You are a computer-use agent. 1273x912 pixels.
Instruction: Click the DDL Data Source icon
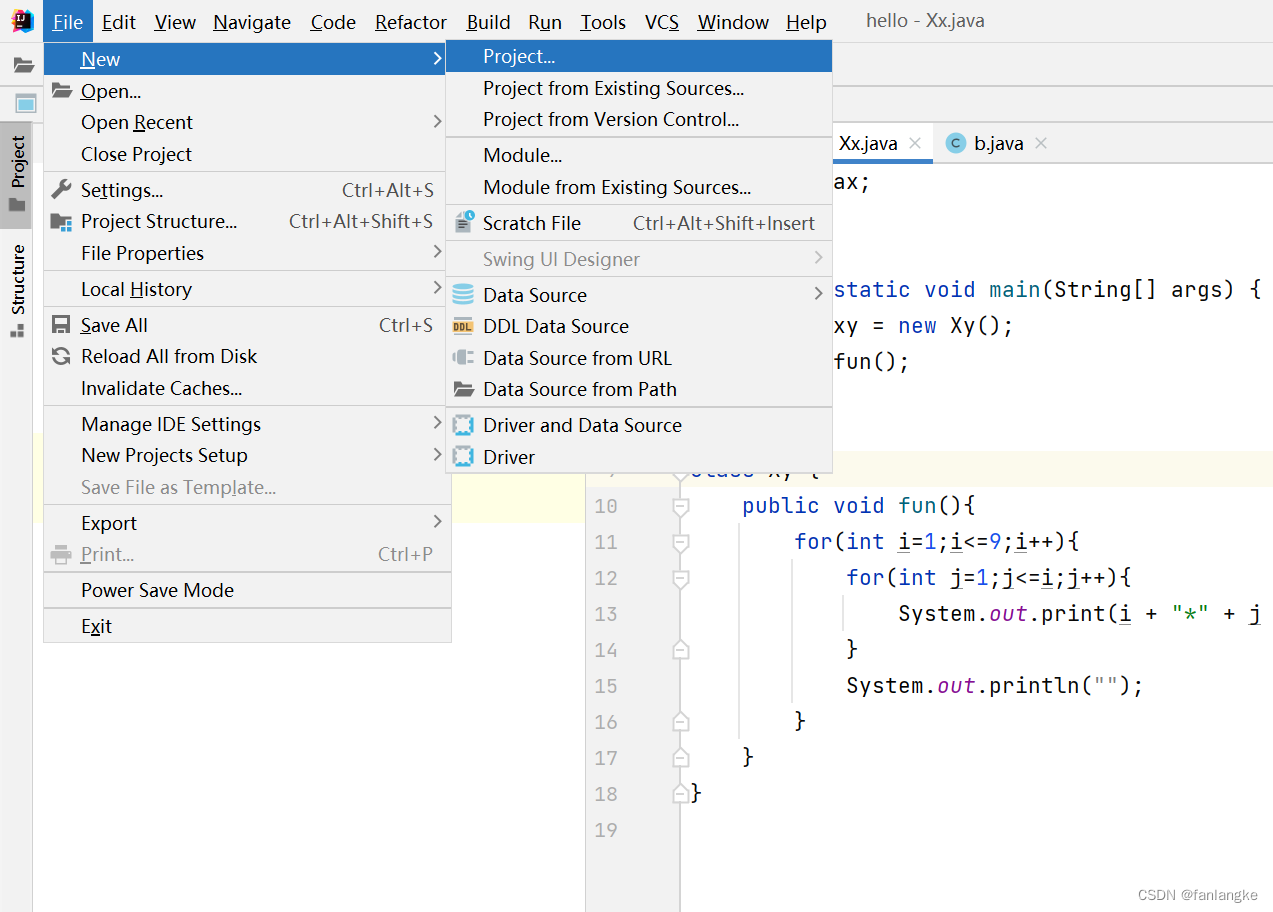tap(463, 326)
